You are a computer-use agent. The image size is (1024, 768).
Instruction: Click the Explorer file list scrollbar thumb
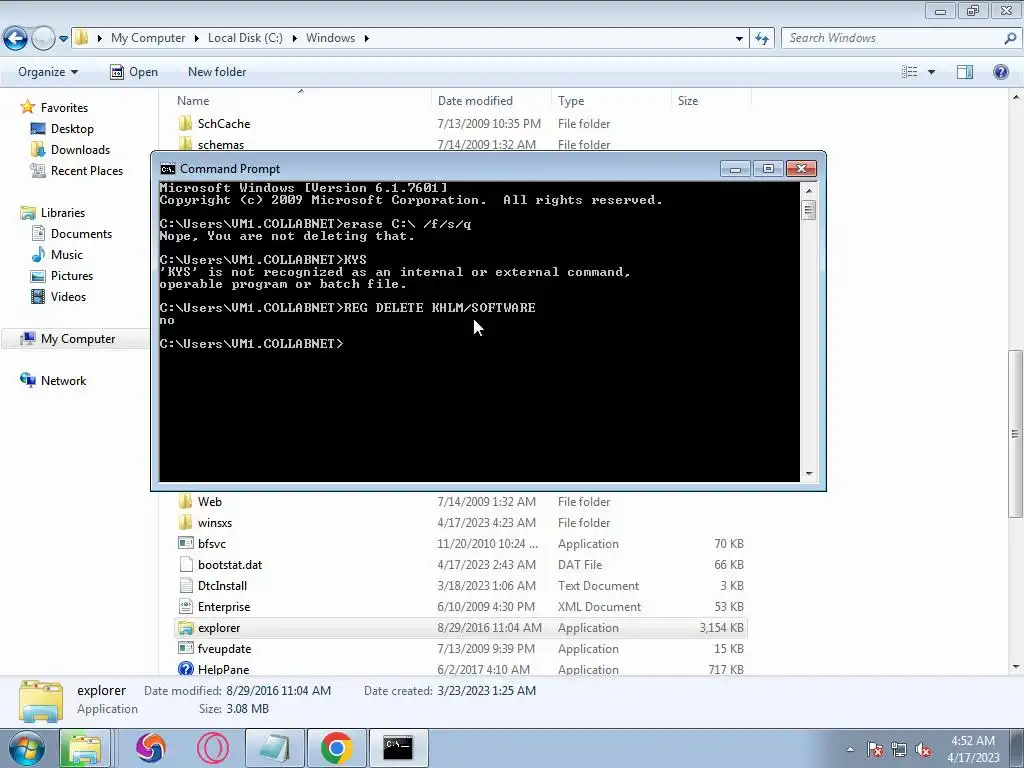[1015, 434]
